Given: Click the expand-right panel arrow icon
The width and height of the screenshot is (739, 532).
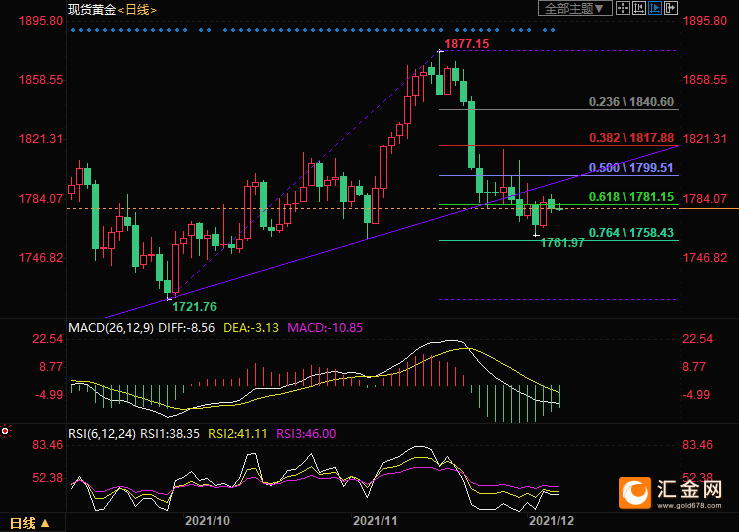Looking at the screenshot, I should [x=671, y=8].
